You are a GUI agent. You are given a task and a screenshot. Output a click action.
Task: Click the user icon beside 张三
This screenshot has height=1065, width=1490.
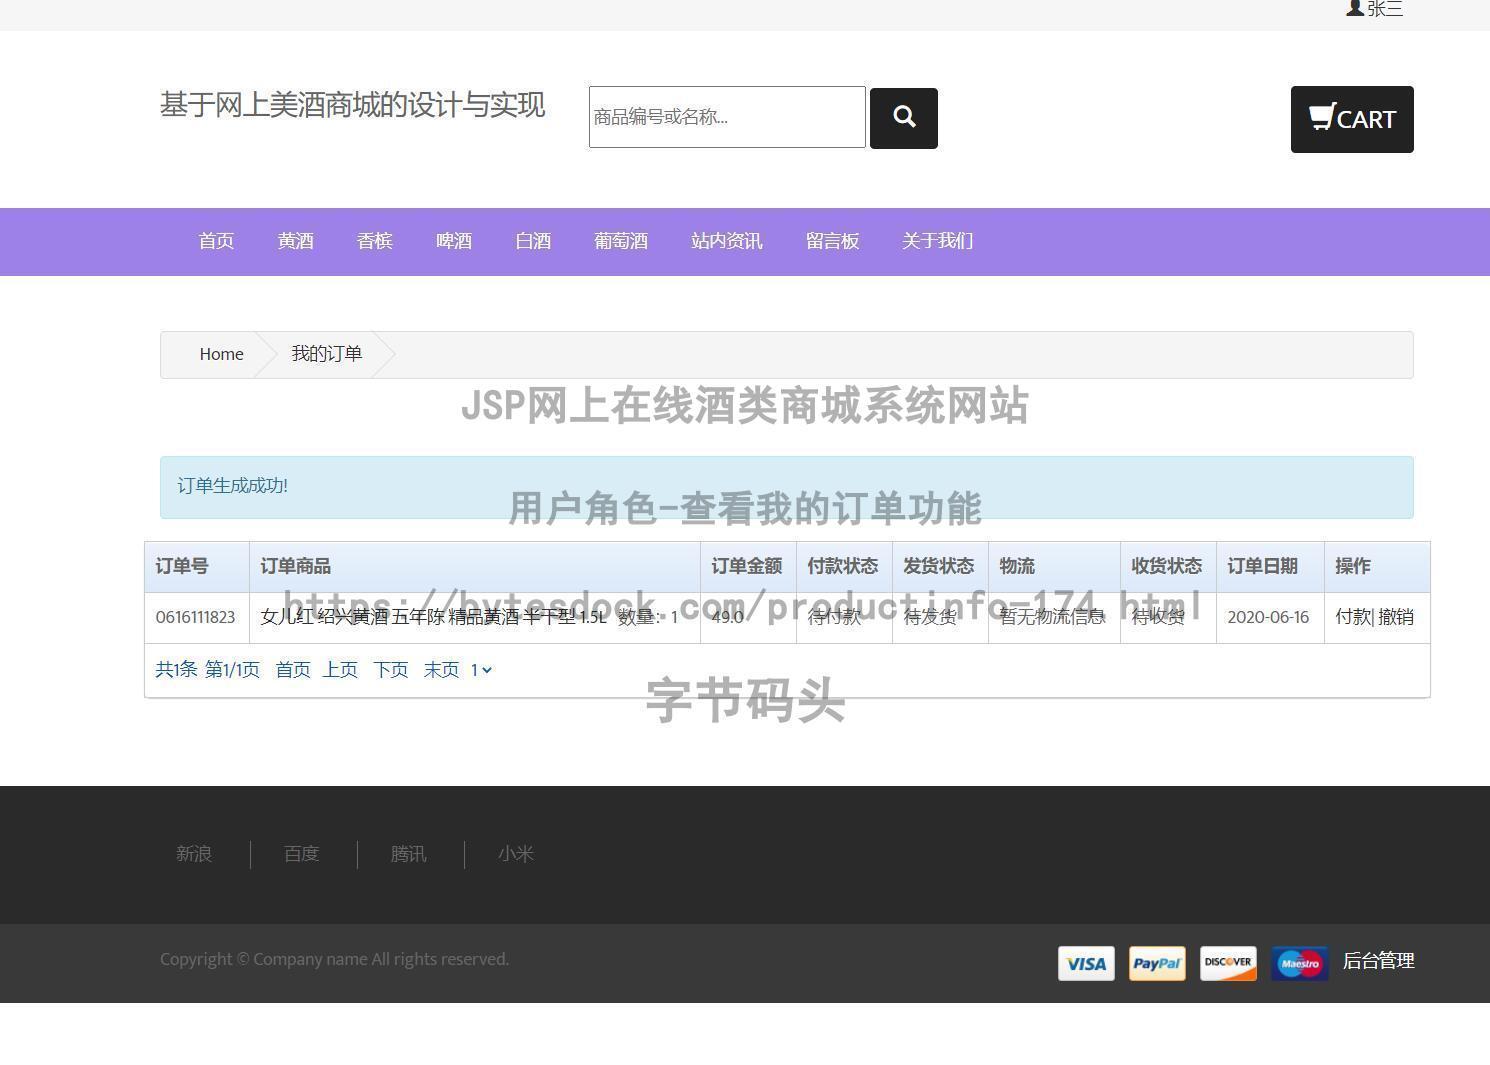(x=1354, y=9)
